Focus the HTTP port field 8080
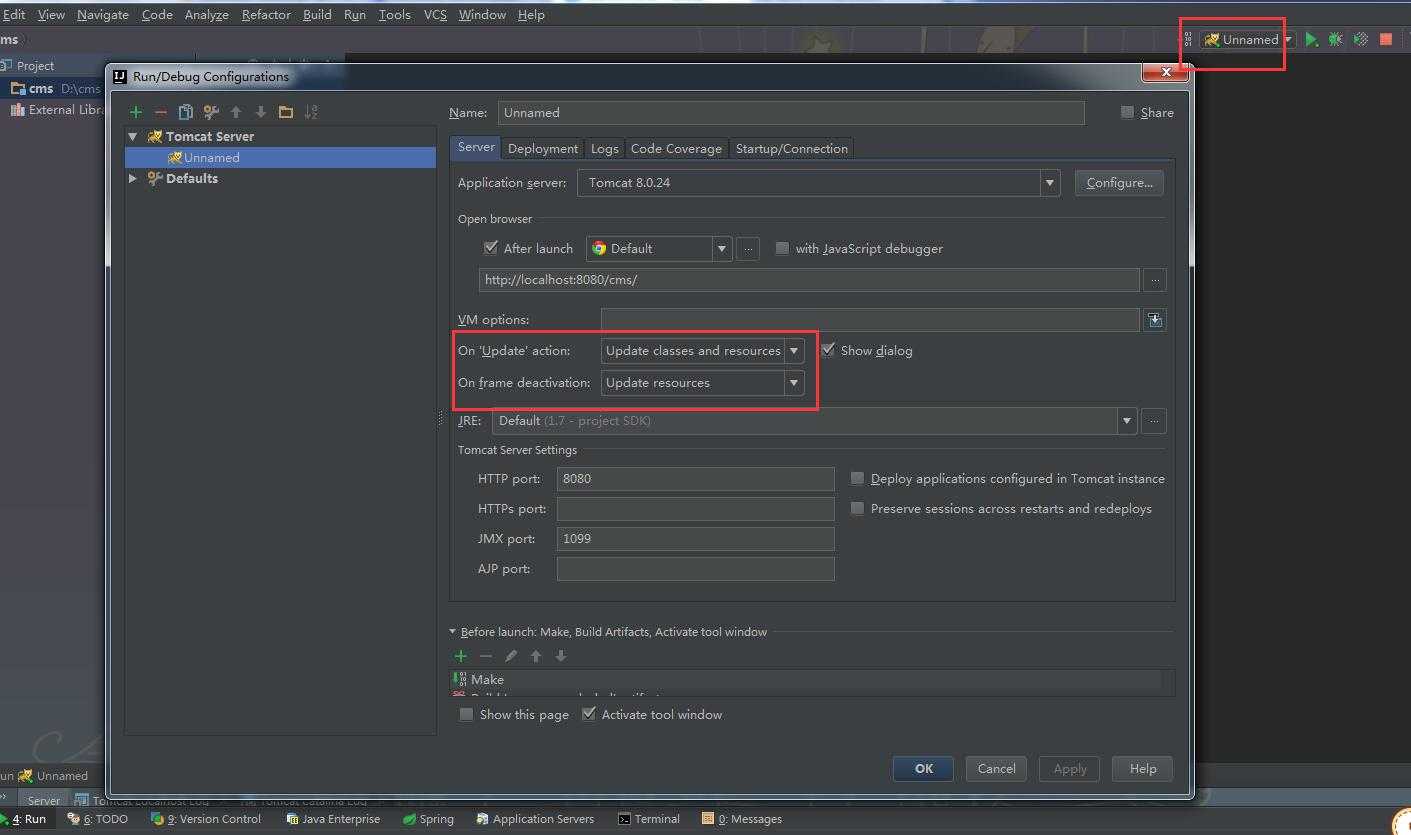Viewport: 1411px width, 835px height. (695, 479)
